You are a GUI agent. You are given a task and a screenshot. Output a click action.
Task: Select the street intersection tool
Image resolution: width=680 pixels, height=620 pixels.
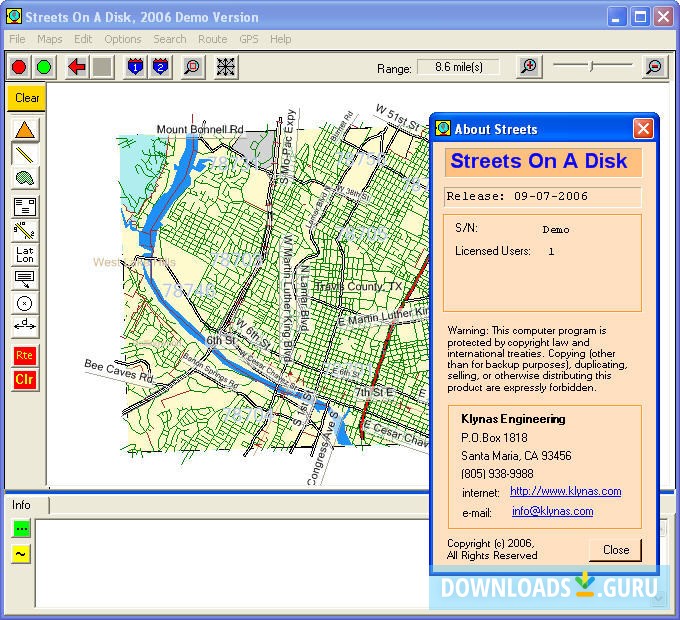pos(25,231)
